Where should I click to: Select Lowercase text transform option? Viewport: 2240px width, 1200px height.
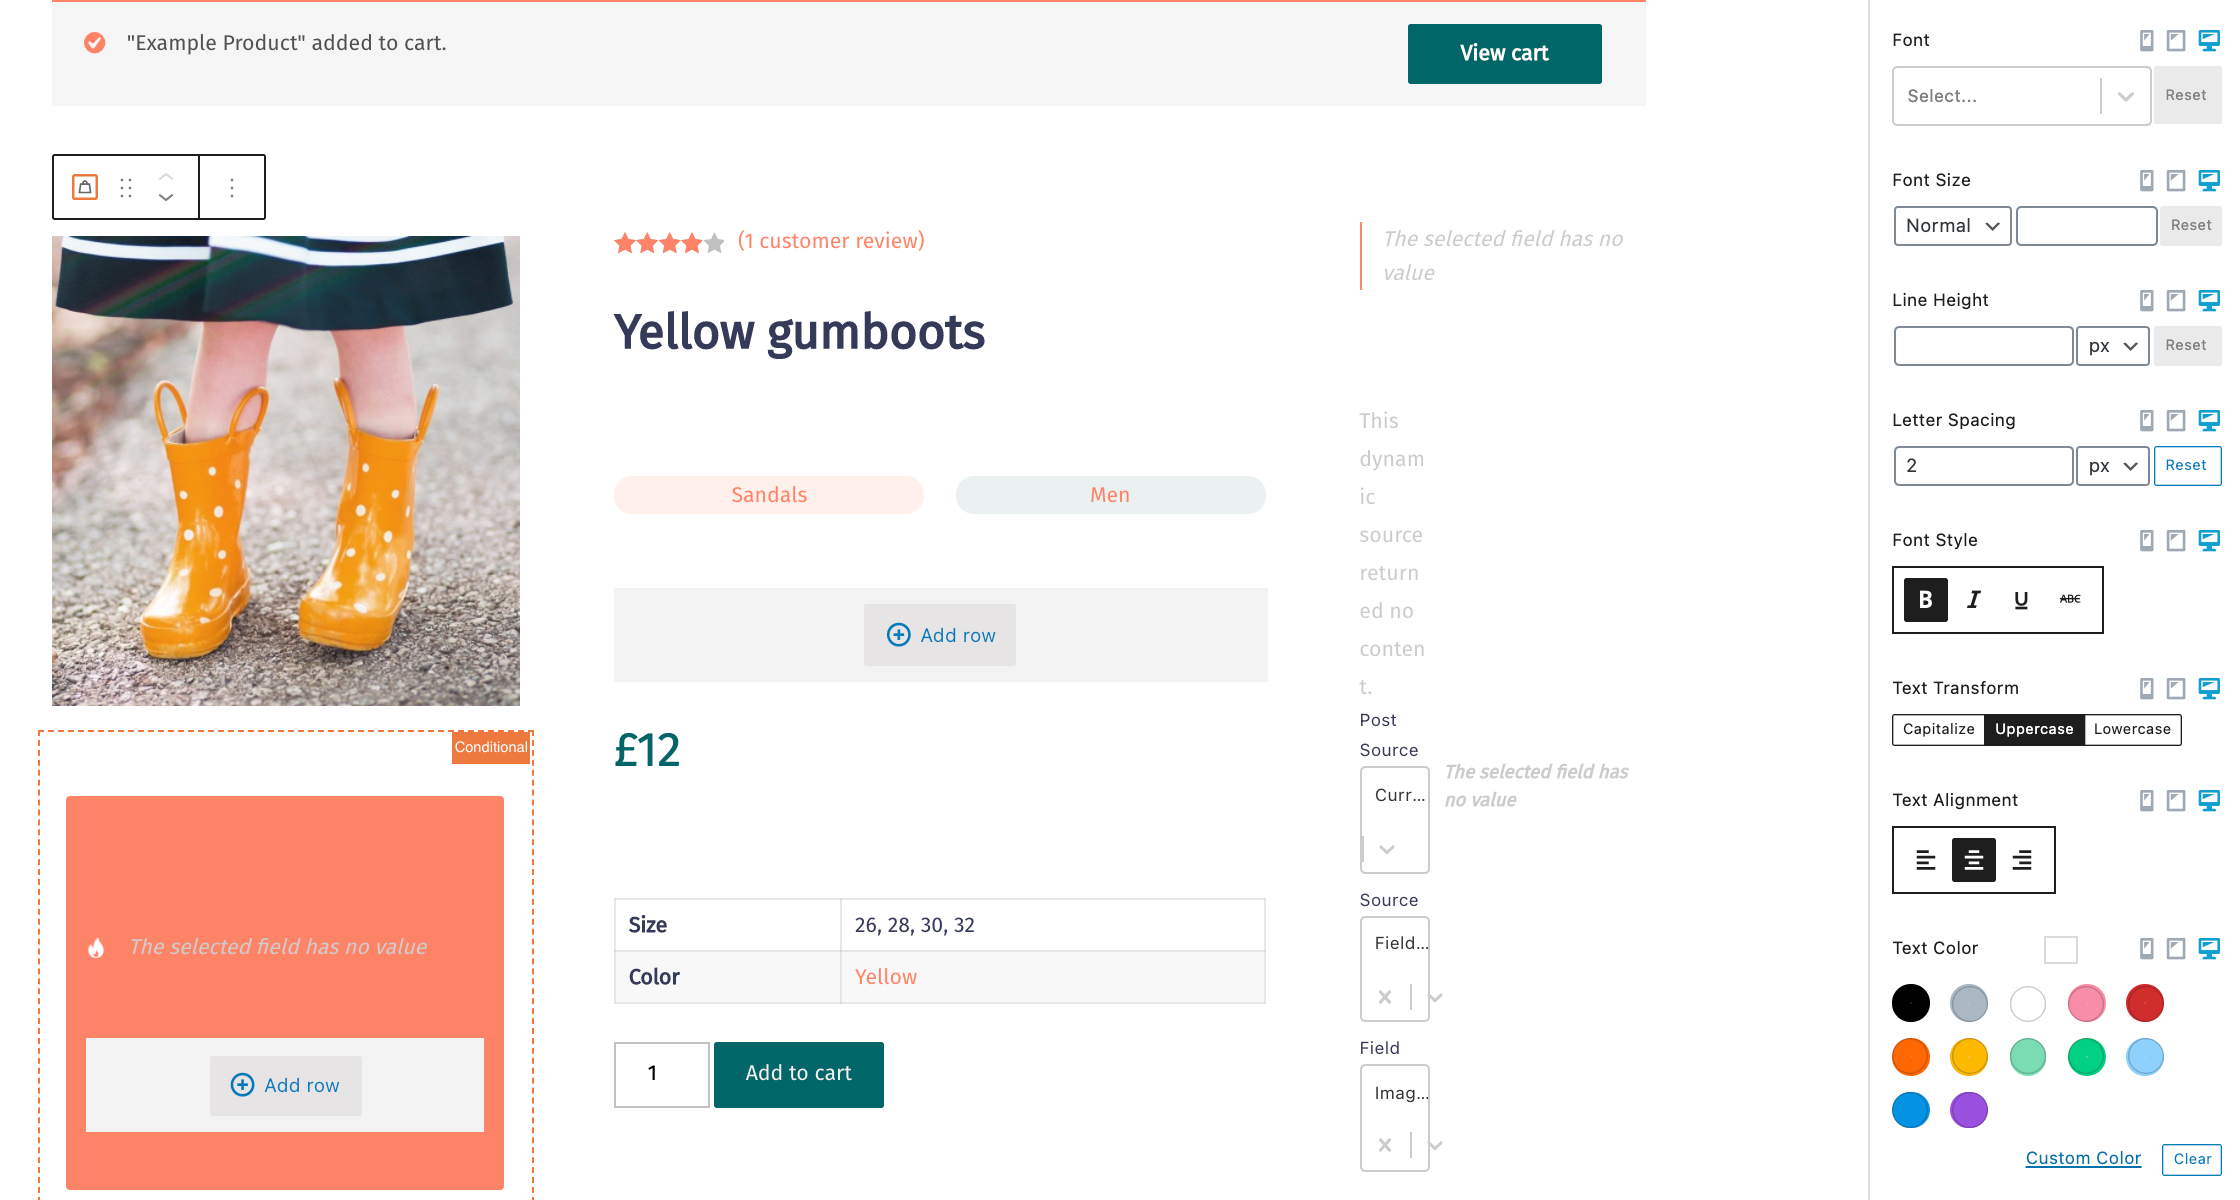click(2132, 729)
